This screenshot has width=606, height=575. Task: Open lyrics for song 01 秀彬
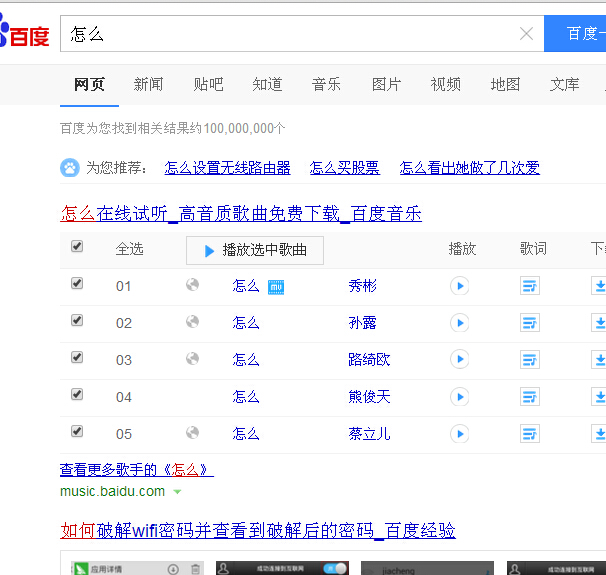pyautogui.click(x=529, y=286)
